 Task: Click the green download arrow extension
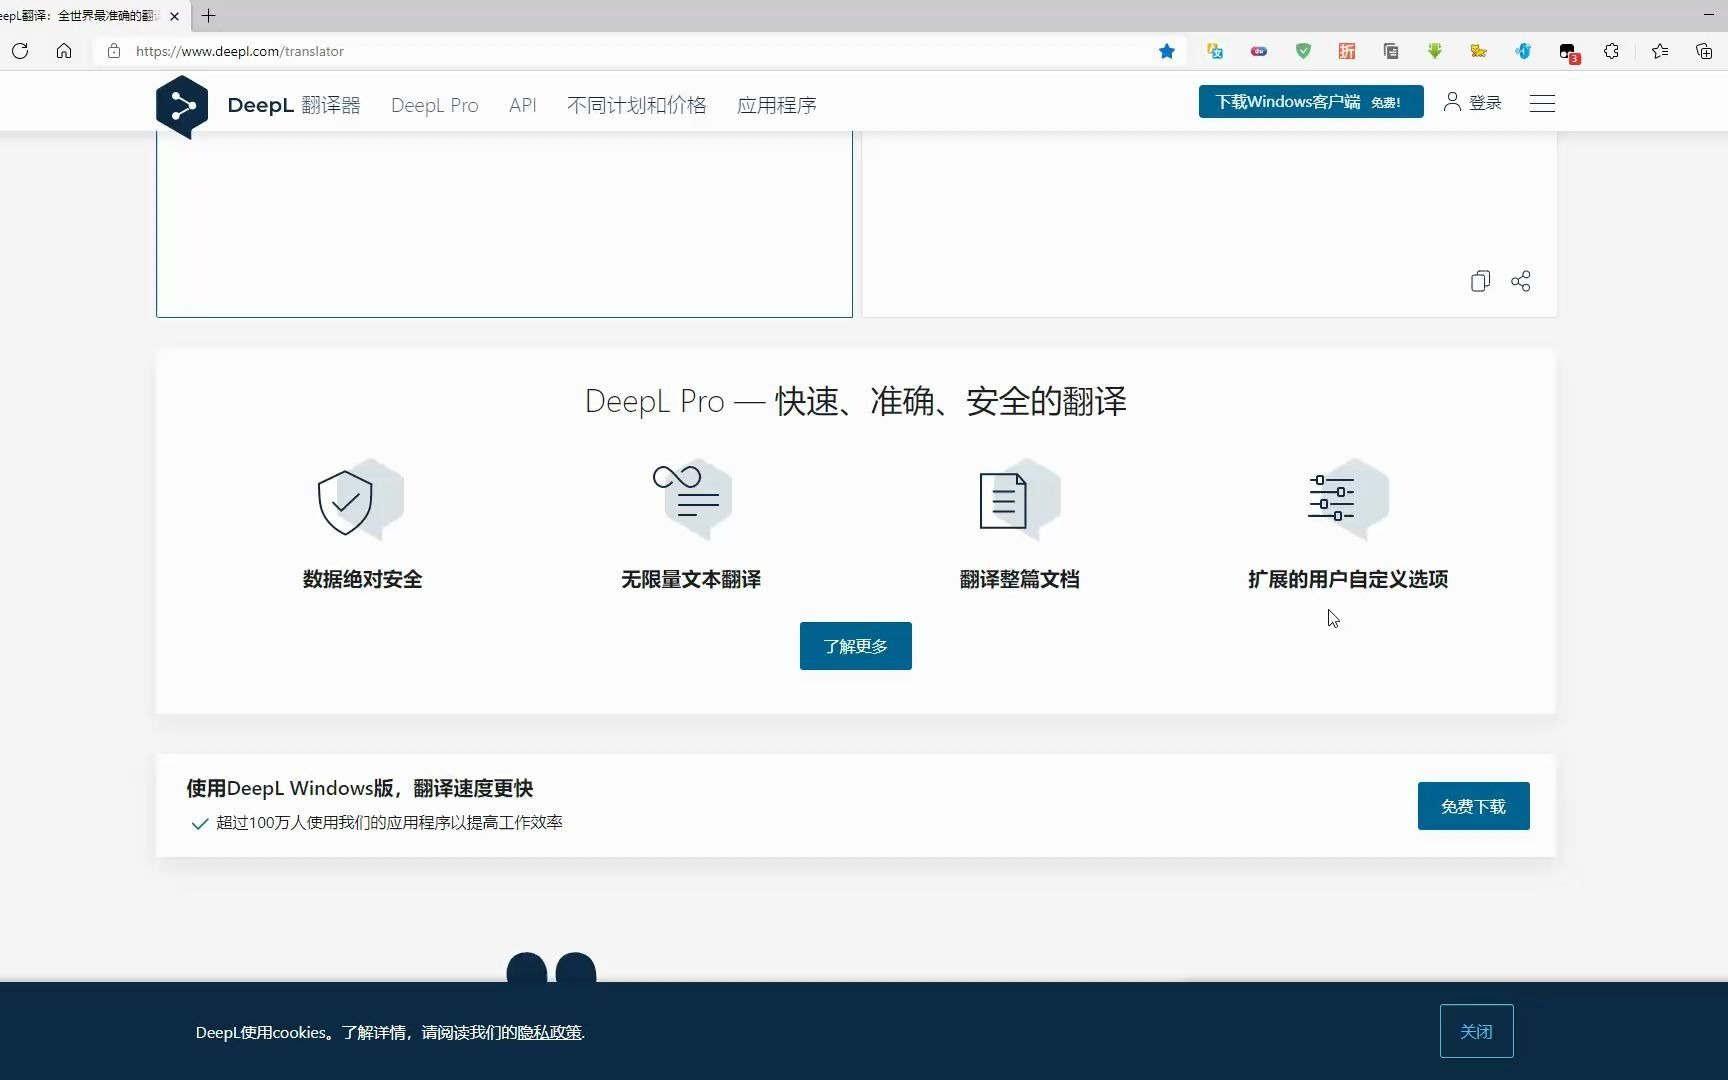tap(1435, 51)
